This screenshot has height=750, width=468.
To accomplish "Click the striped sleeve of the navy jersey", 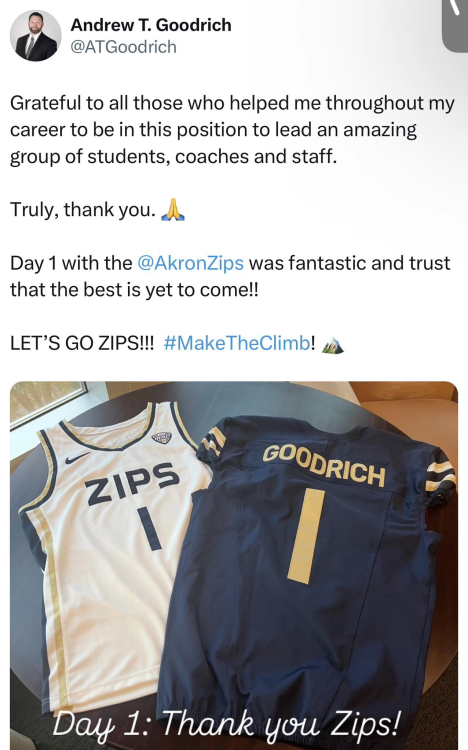I will coord(440,474).
